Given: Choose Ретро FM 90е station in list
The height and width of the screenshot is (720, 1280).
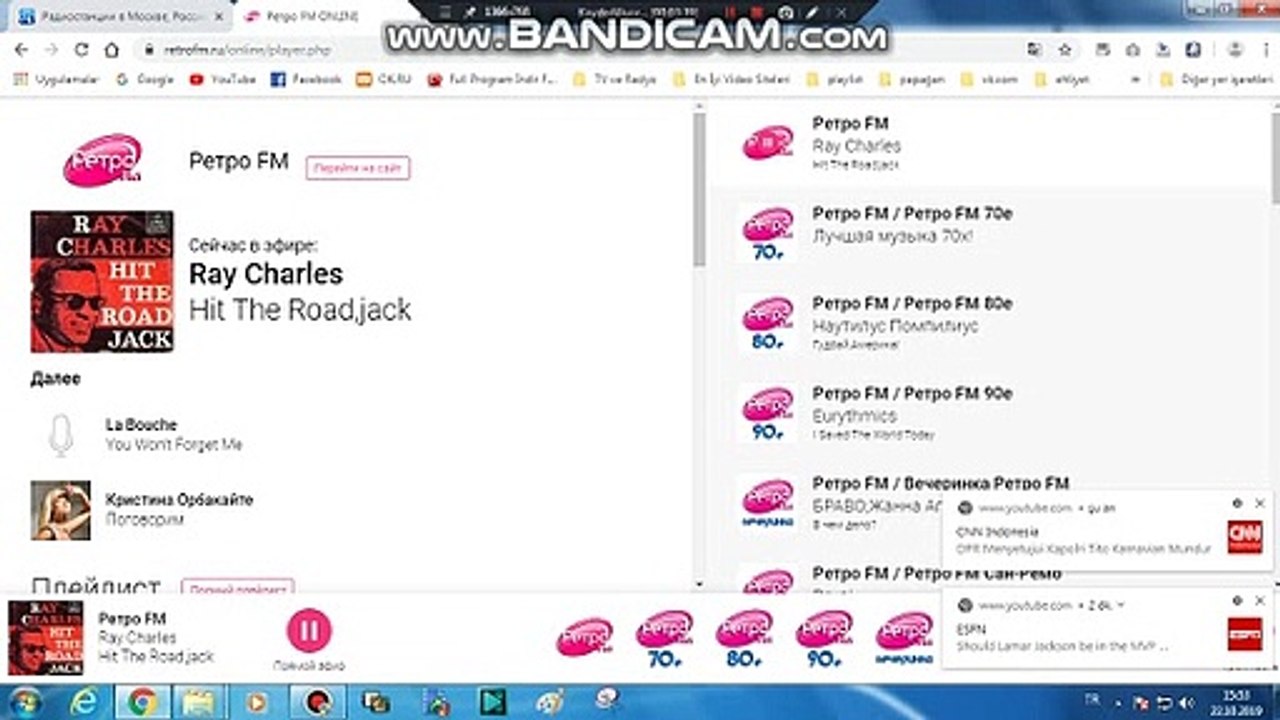Looking at the screenshot, I should [990, 413].
